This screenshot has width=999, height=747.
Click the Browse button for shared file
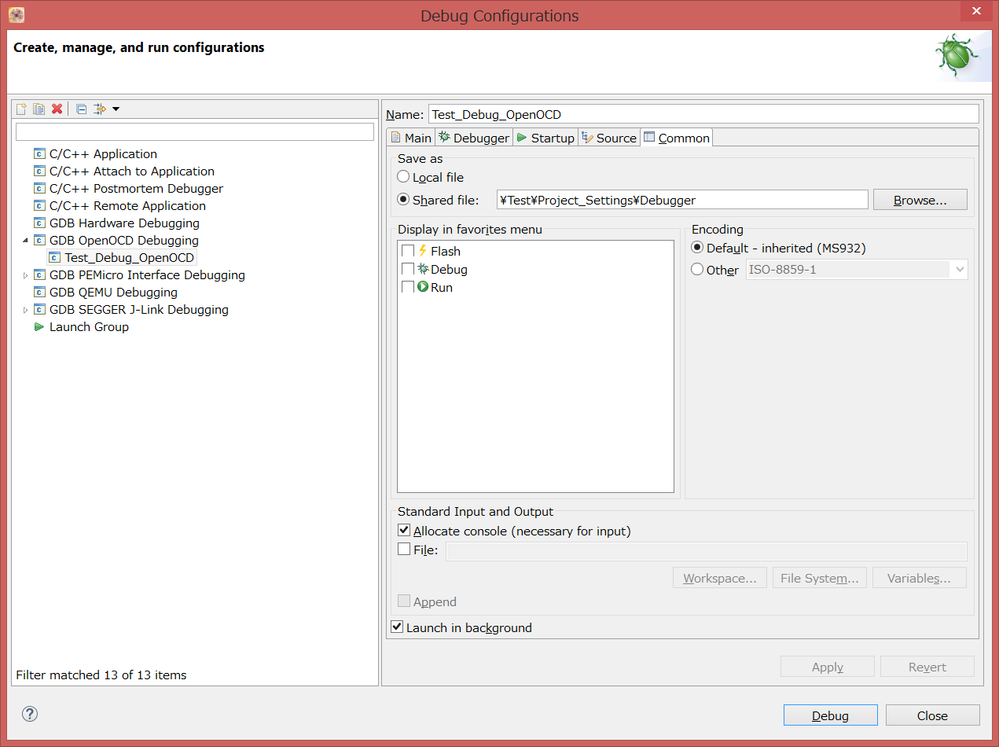pos(919,199)
